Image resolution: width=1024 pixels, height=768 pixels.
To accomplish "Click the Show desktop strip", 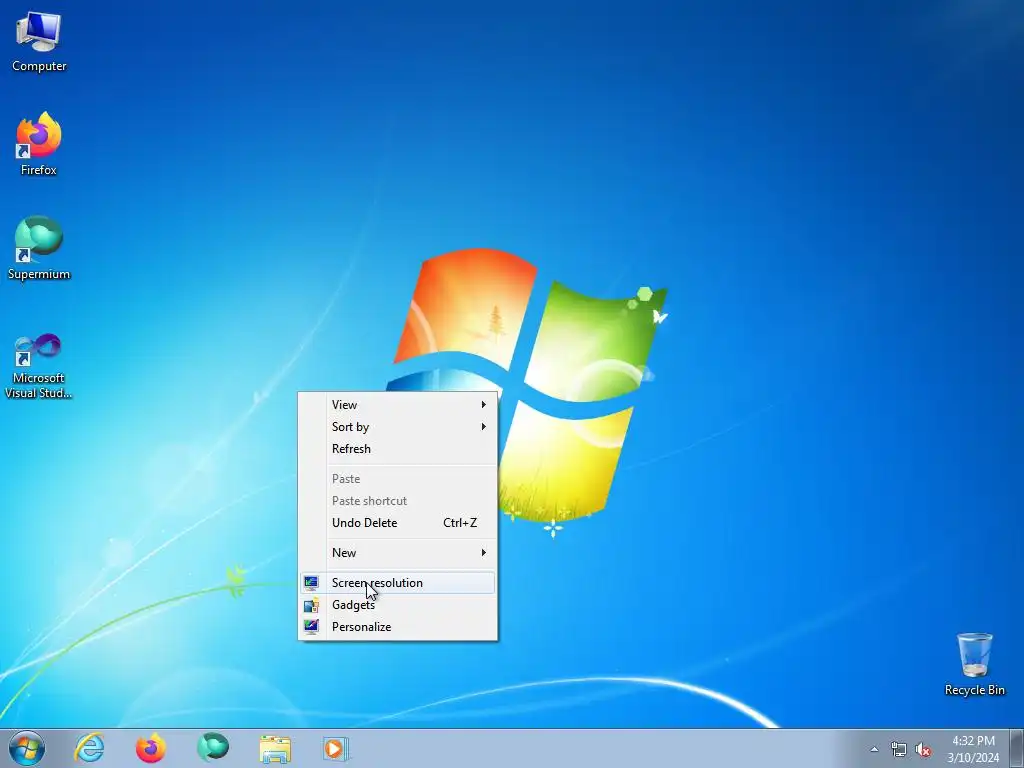I will [1017, 748].
